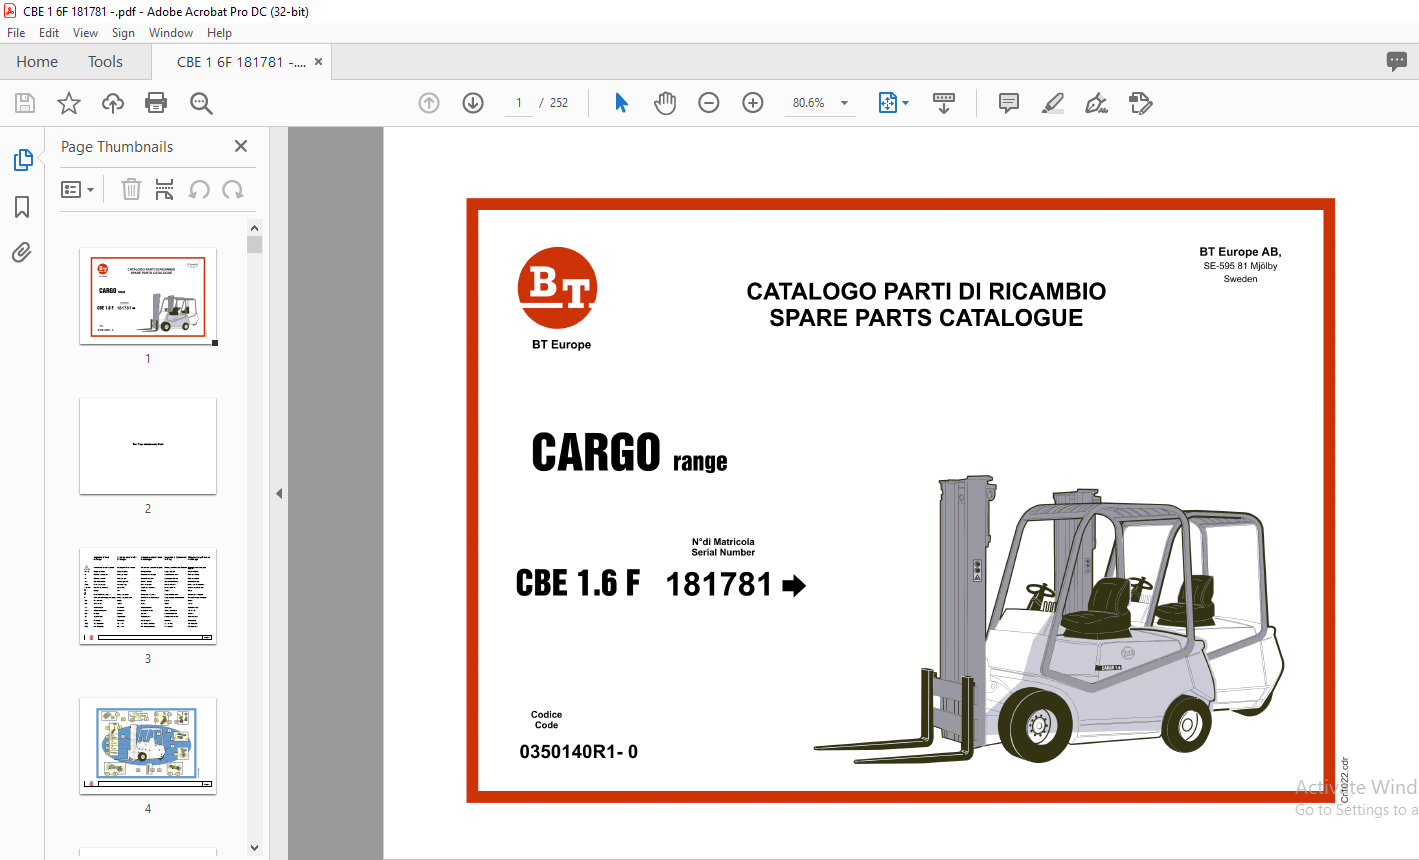Click the Save file icon
Screen dimensions: 1419x860
25,103
